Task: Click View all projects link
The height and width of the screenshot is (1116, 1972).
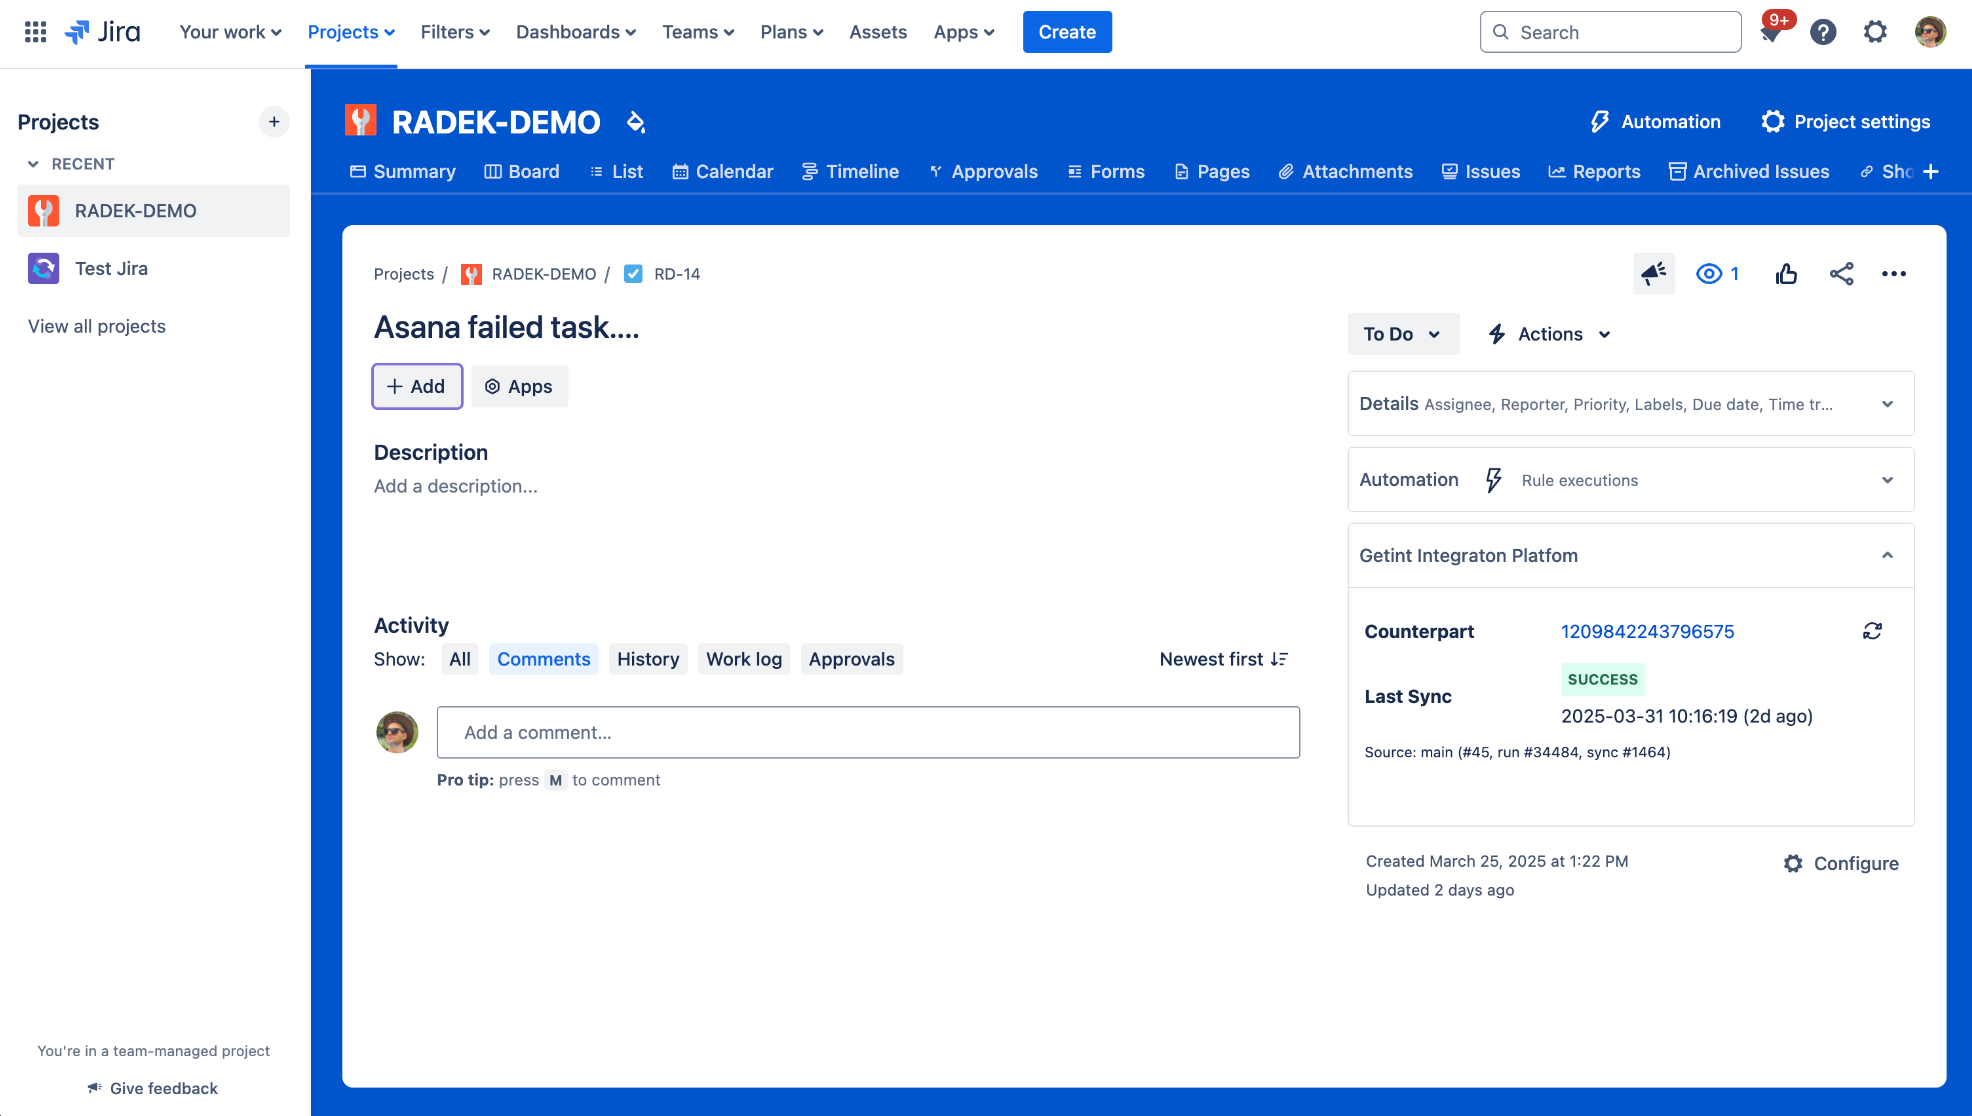Action: (x=97, y=326)
